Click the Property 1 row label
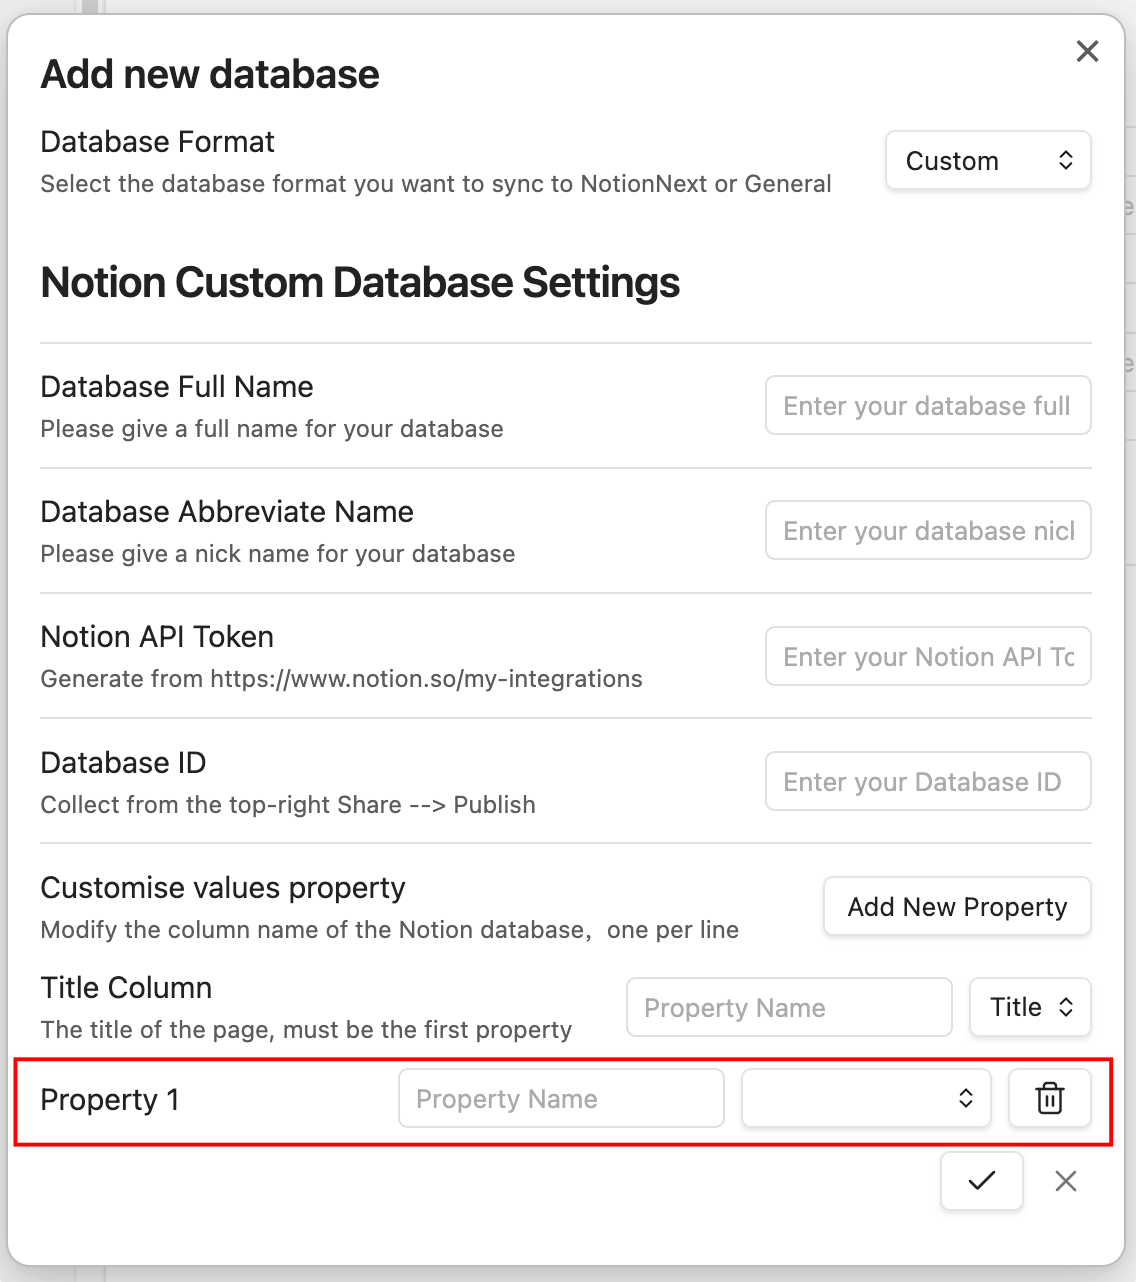Screen dimensions: 1136x1282 coord(110,1099)
